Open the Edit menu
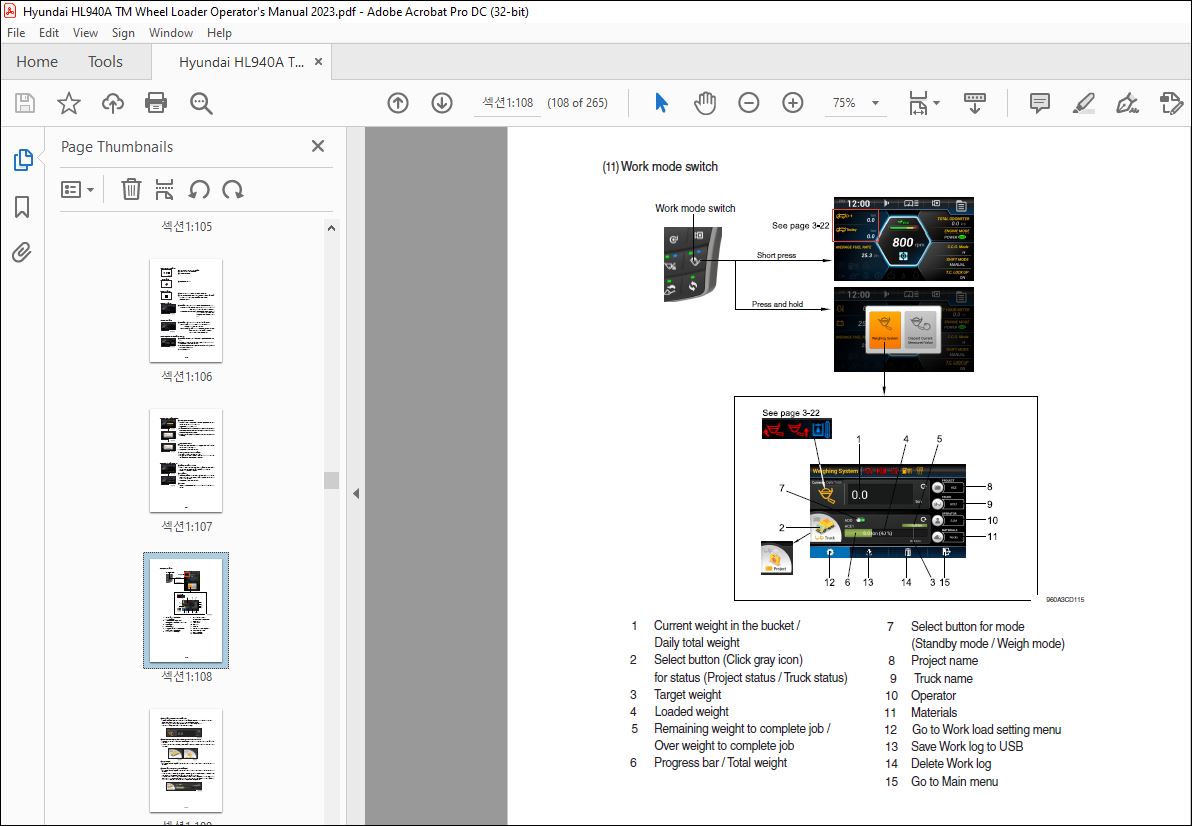This screenshot has height=826, width=1192. (49, 33)
